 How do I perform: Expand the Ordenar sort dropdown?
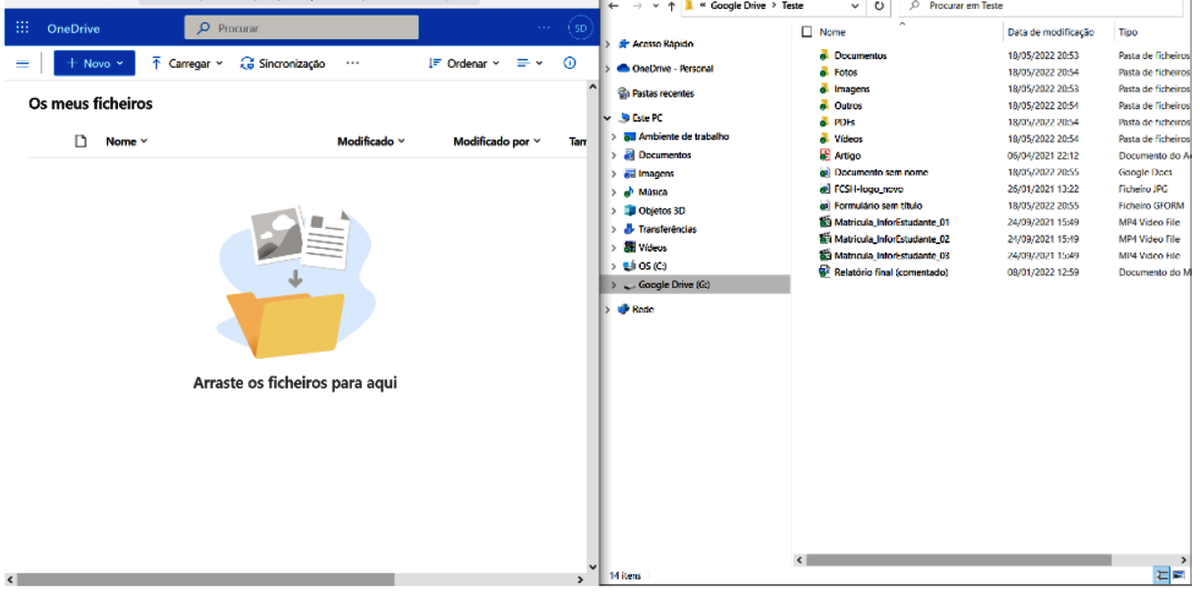[x=464, y=64]
